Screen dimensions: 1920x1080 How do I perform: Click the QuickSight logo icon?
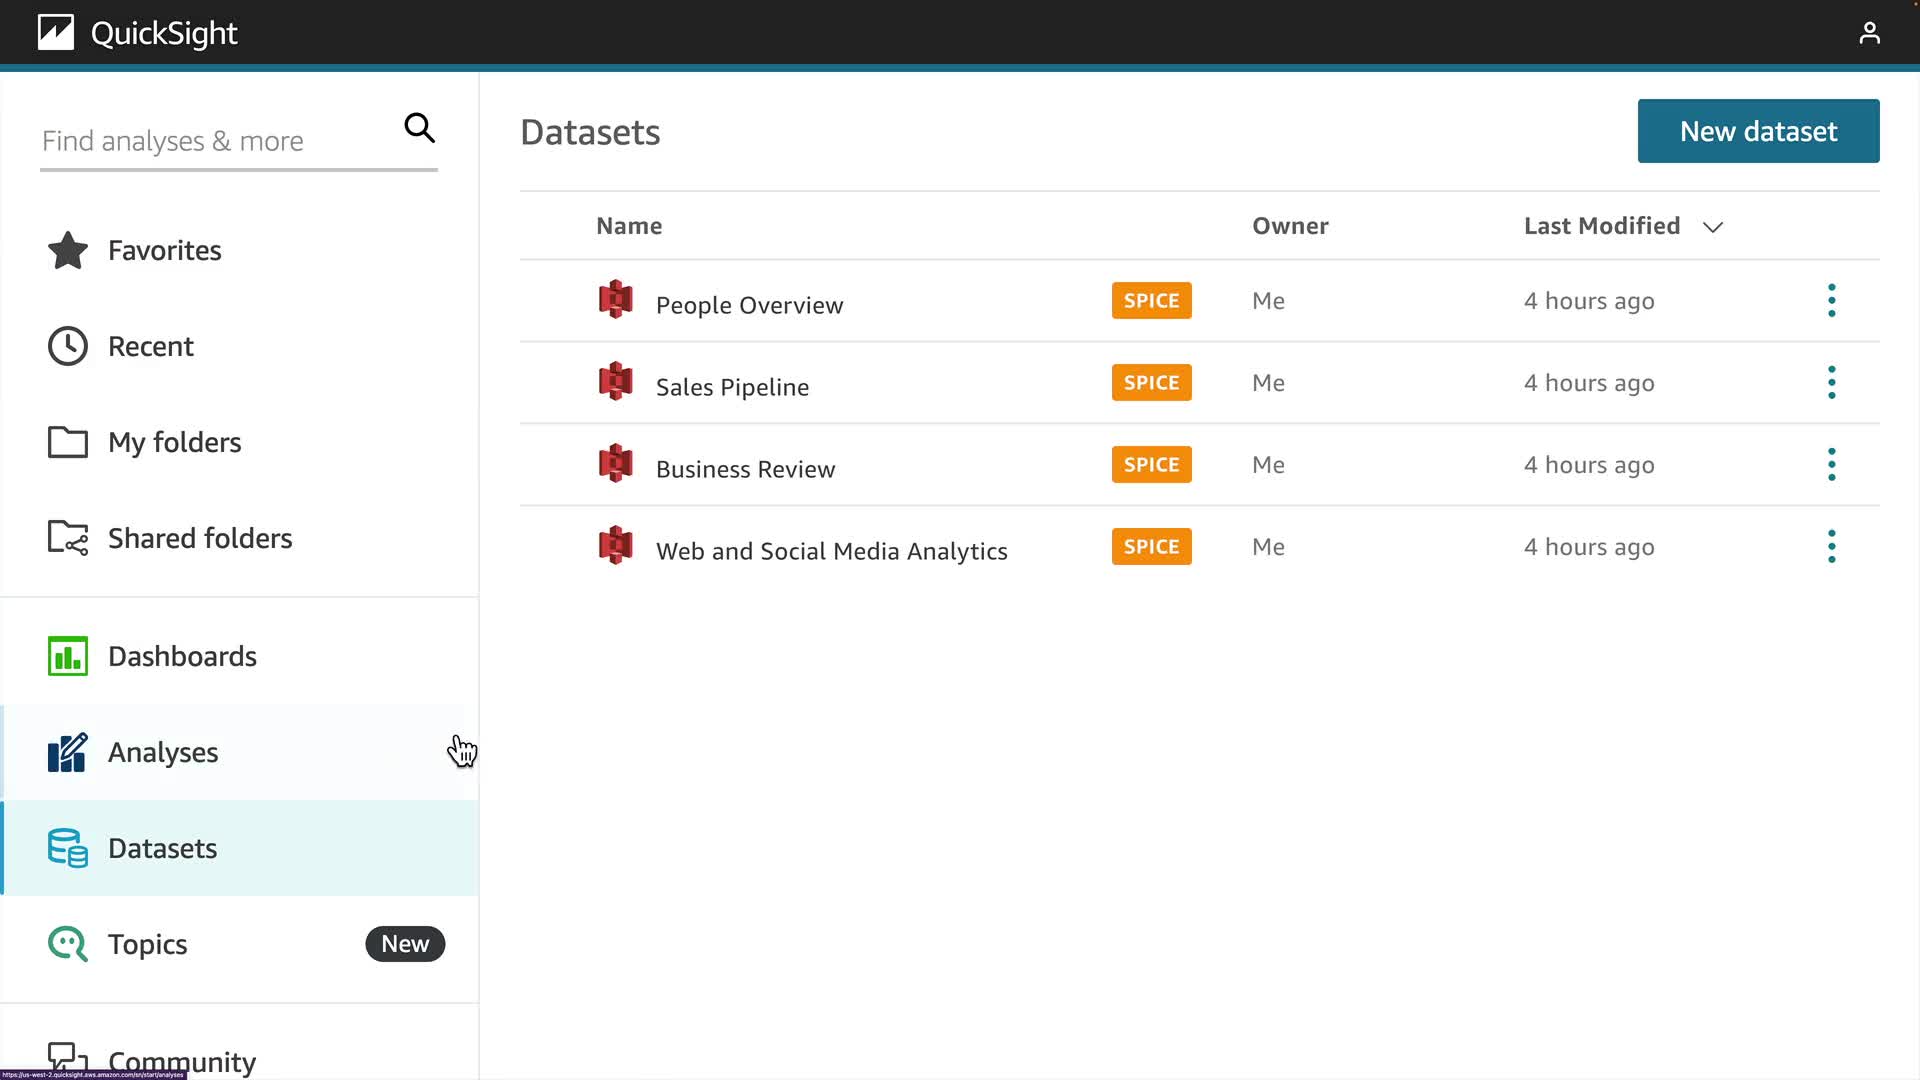click(x=56, y=33)
